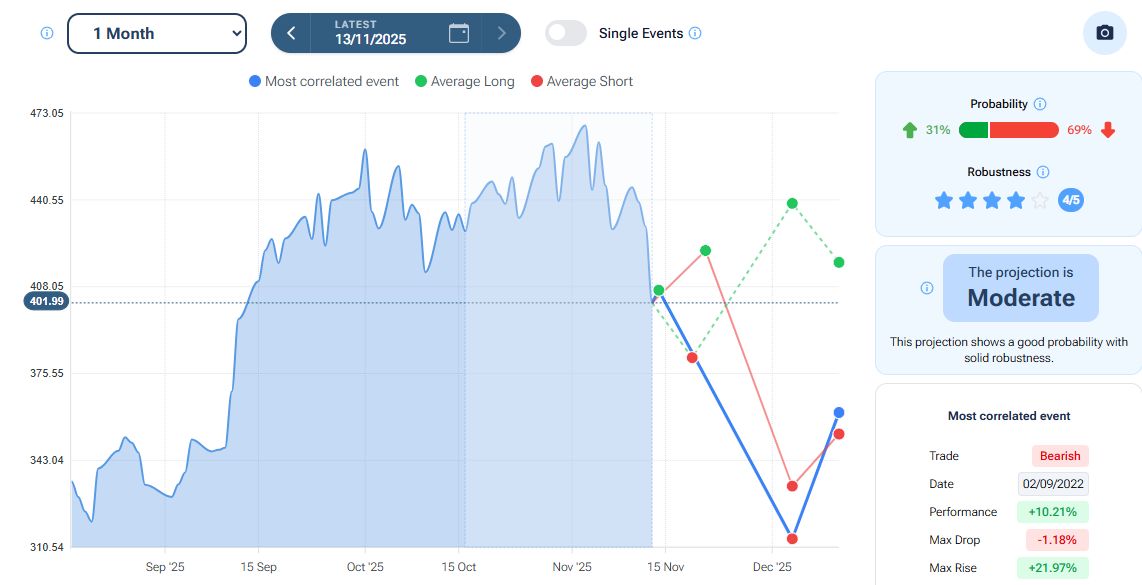Click info icon next to Probability

click(1040, 104)
